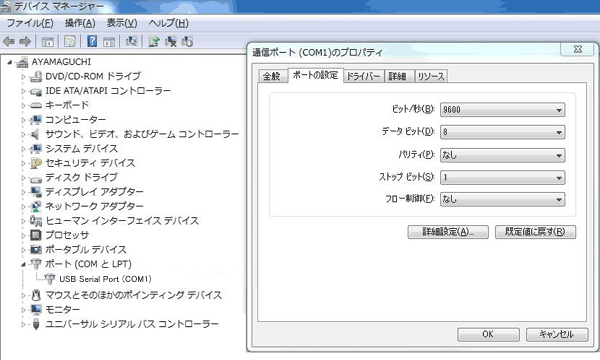
Task: Click the OK button
Action: [488, 334]
